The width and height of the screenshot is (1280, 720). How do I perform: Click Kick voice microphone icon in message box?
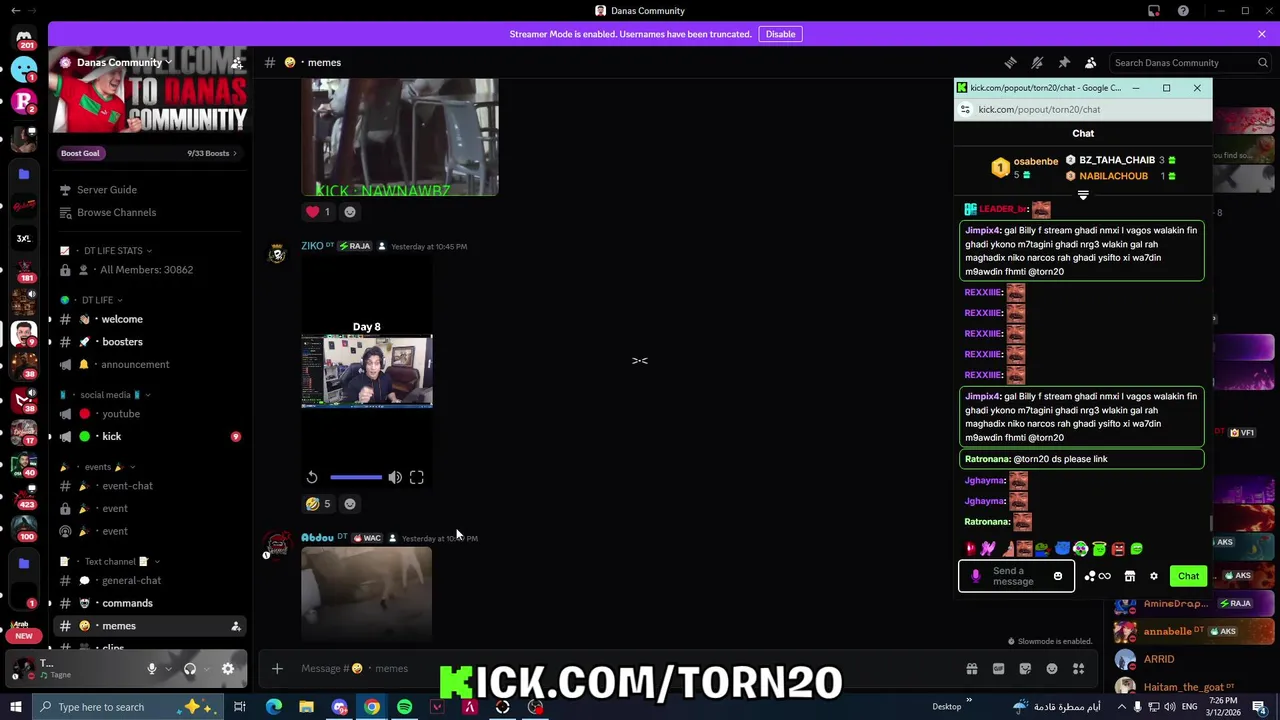pos(976,576)
